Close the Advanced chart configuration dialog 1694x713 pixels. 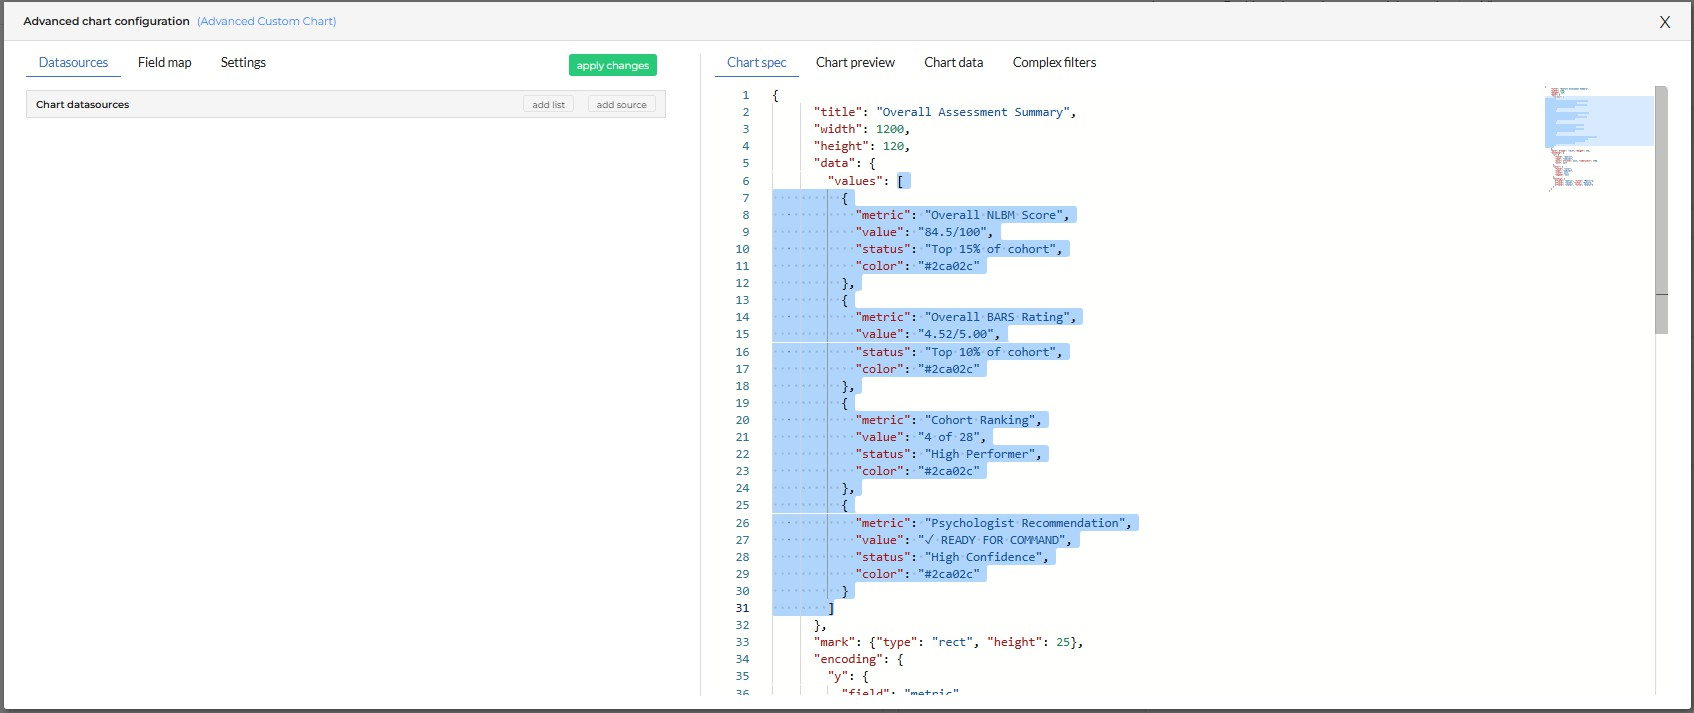(x=1665, y=22)
